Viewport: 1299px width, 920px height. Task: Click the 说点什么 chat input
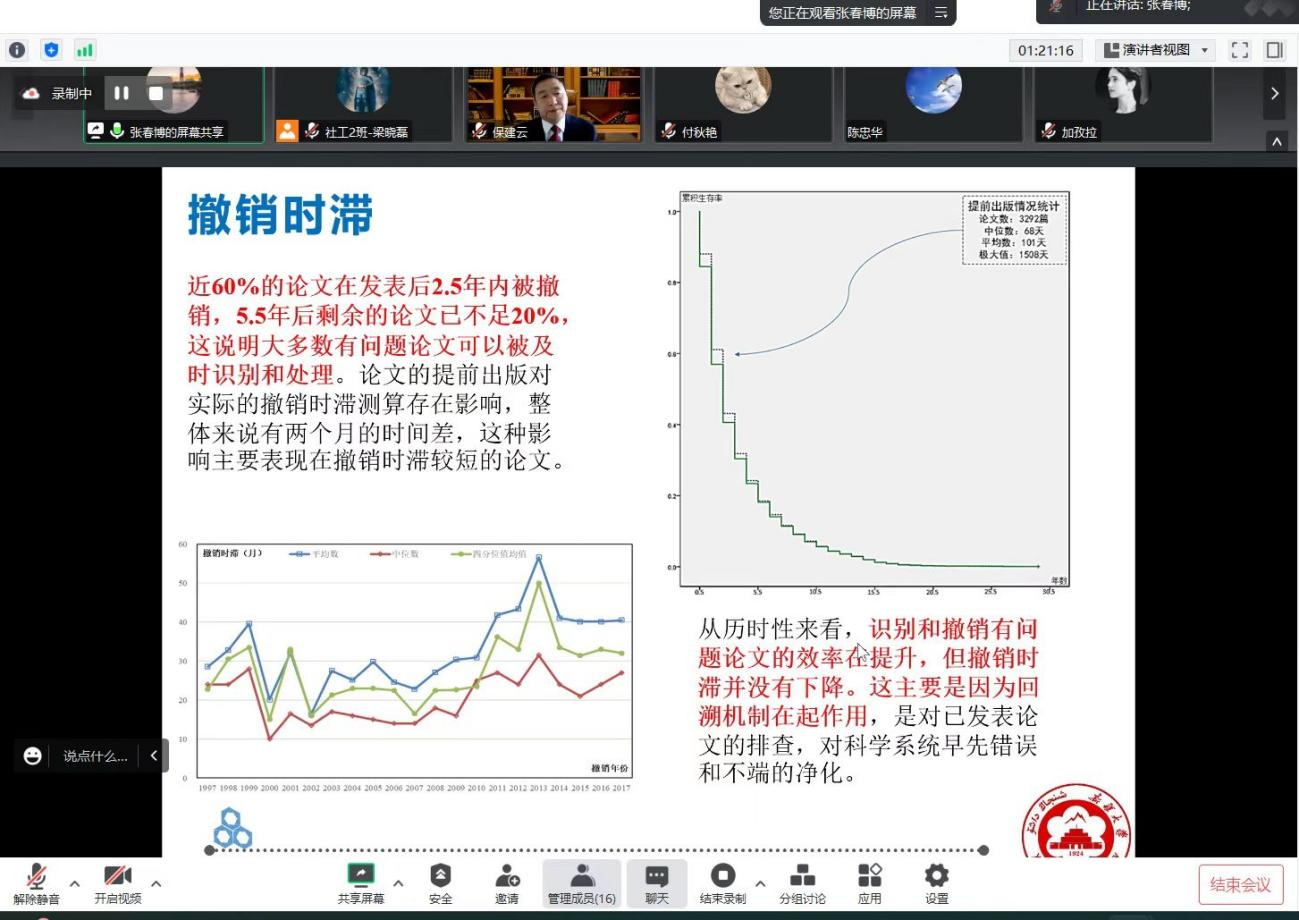(x=95, y=756)
